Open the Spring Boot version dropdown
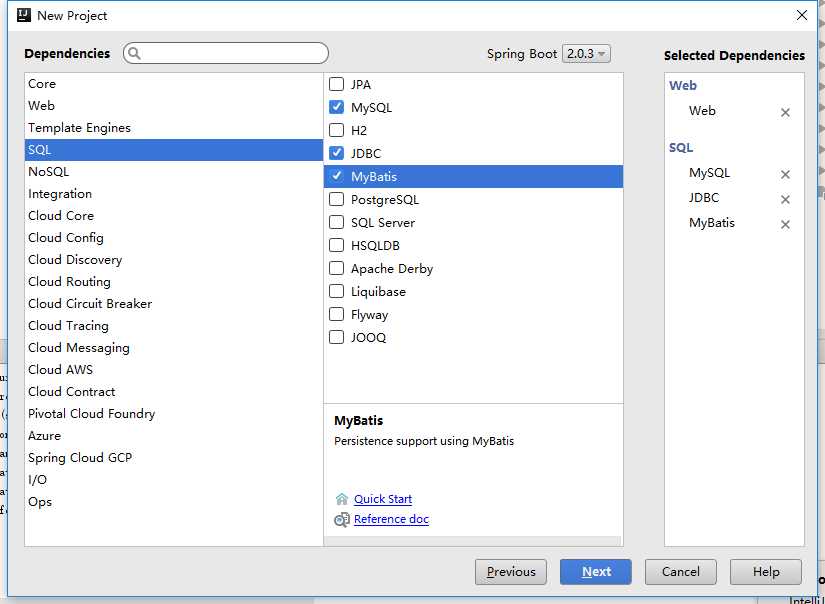Viewport: 825px width, 604px height. coord(586,54)
